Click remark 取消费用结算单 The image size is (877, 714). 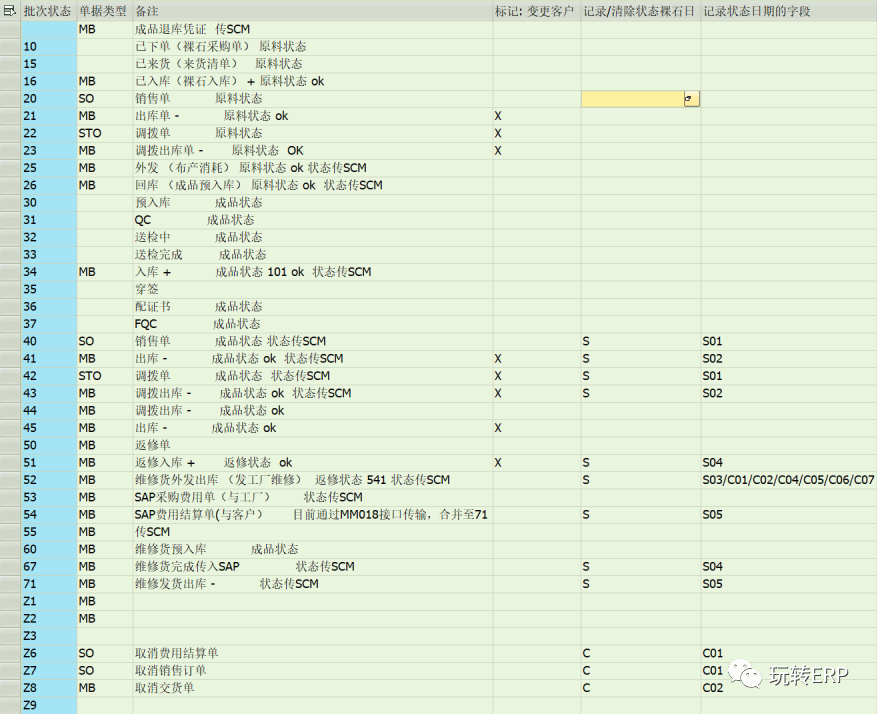pos(176,653)
